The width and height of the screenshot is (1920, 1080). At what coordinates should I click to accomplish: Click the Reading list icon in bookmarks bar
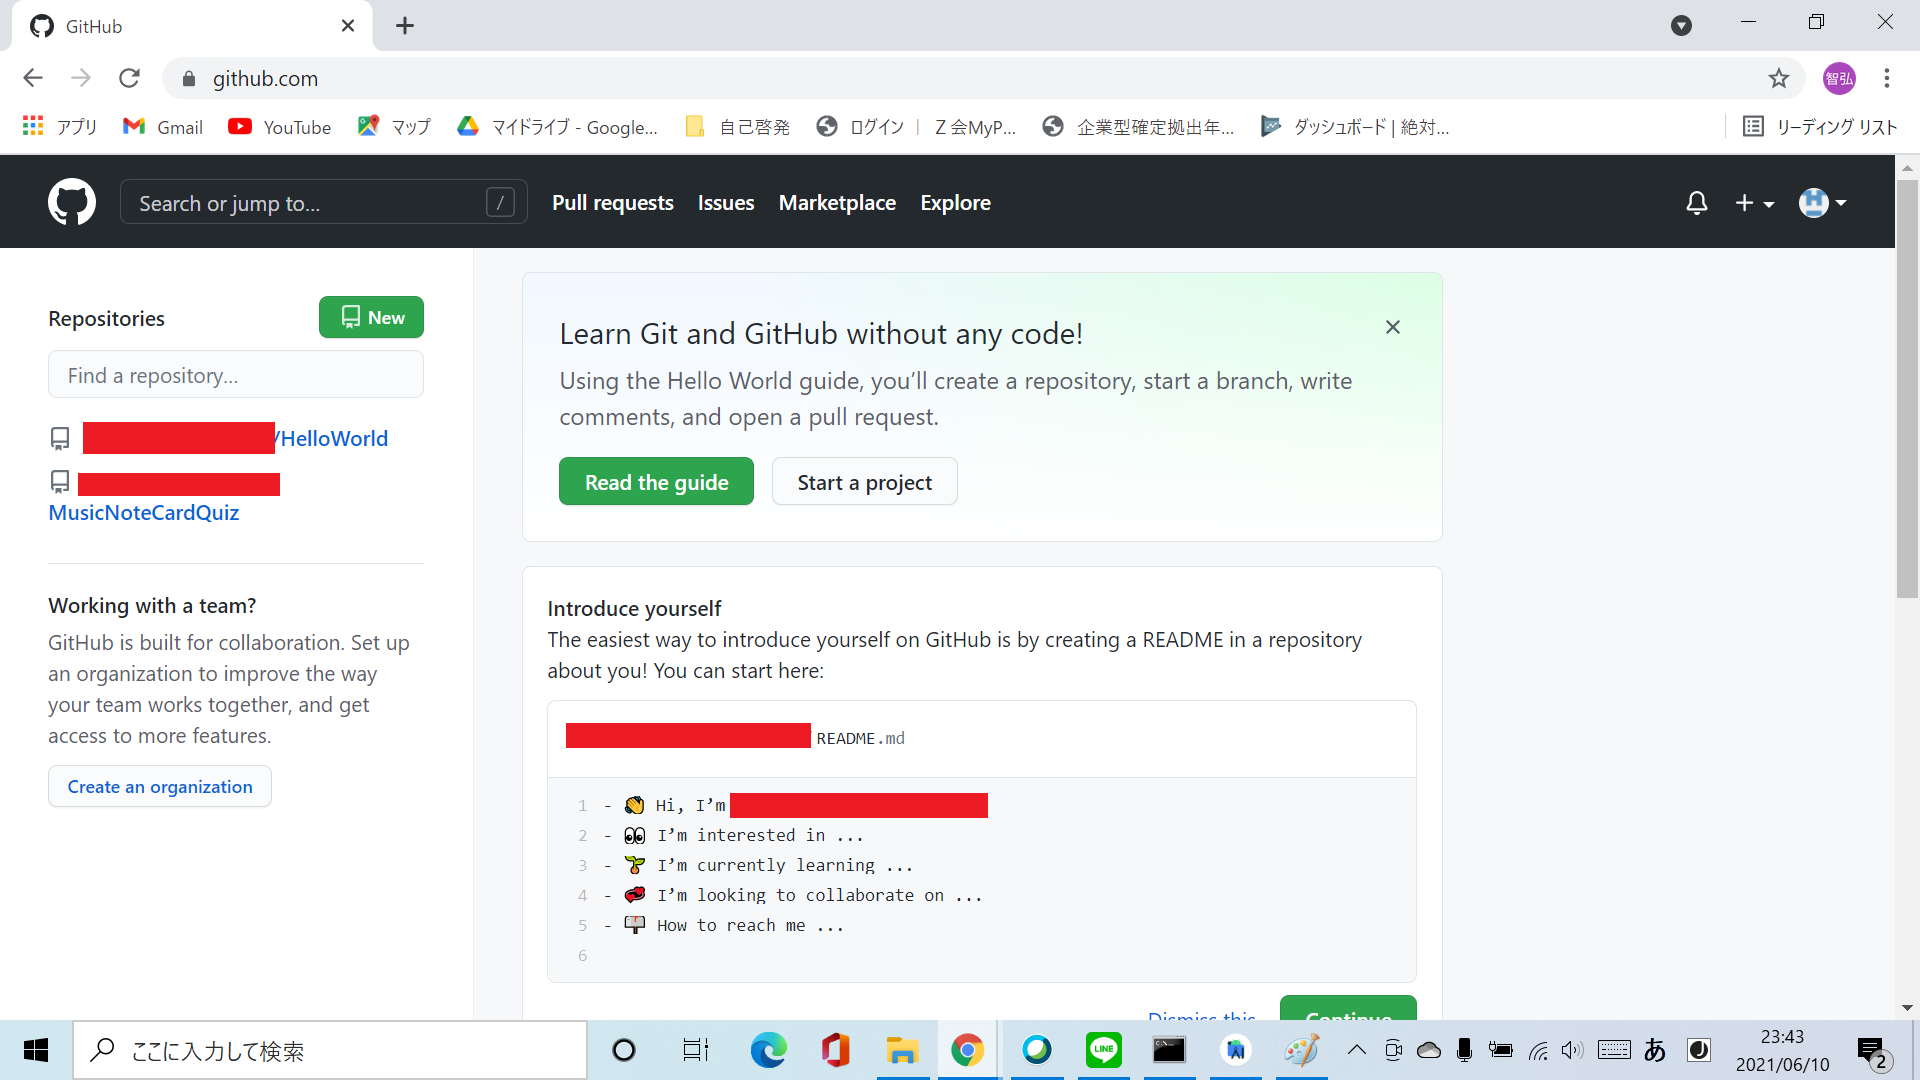pyautogui.click(x=1752, y=127)
